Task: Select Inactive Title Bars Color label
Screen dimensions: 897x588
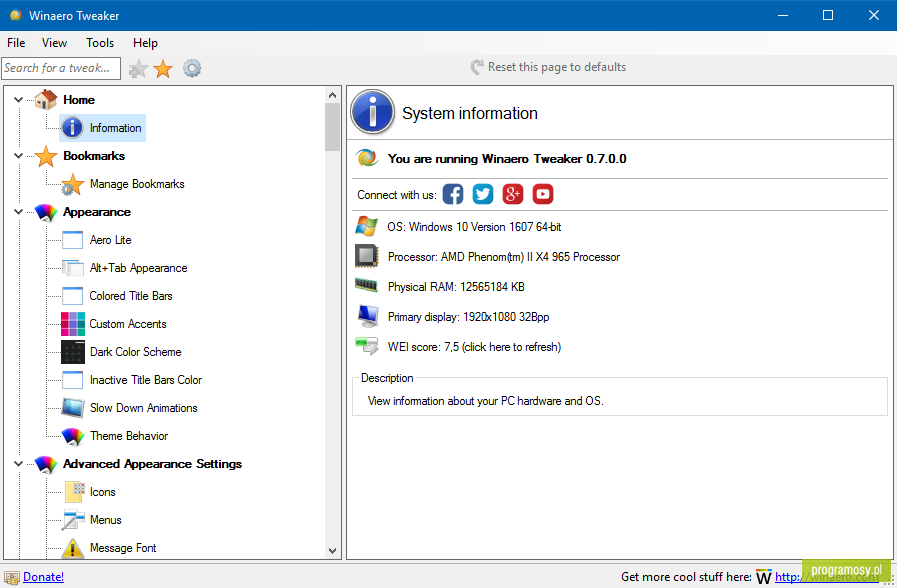Action: [146, 380]
